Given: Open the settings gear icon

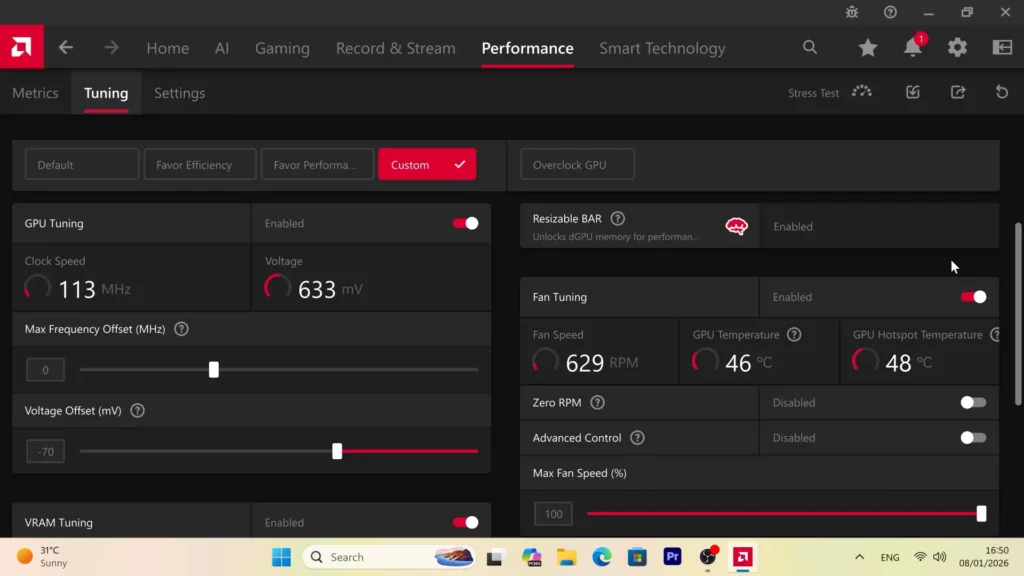Looking at the screenshot, I should (x=957, y=47).
